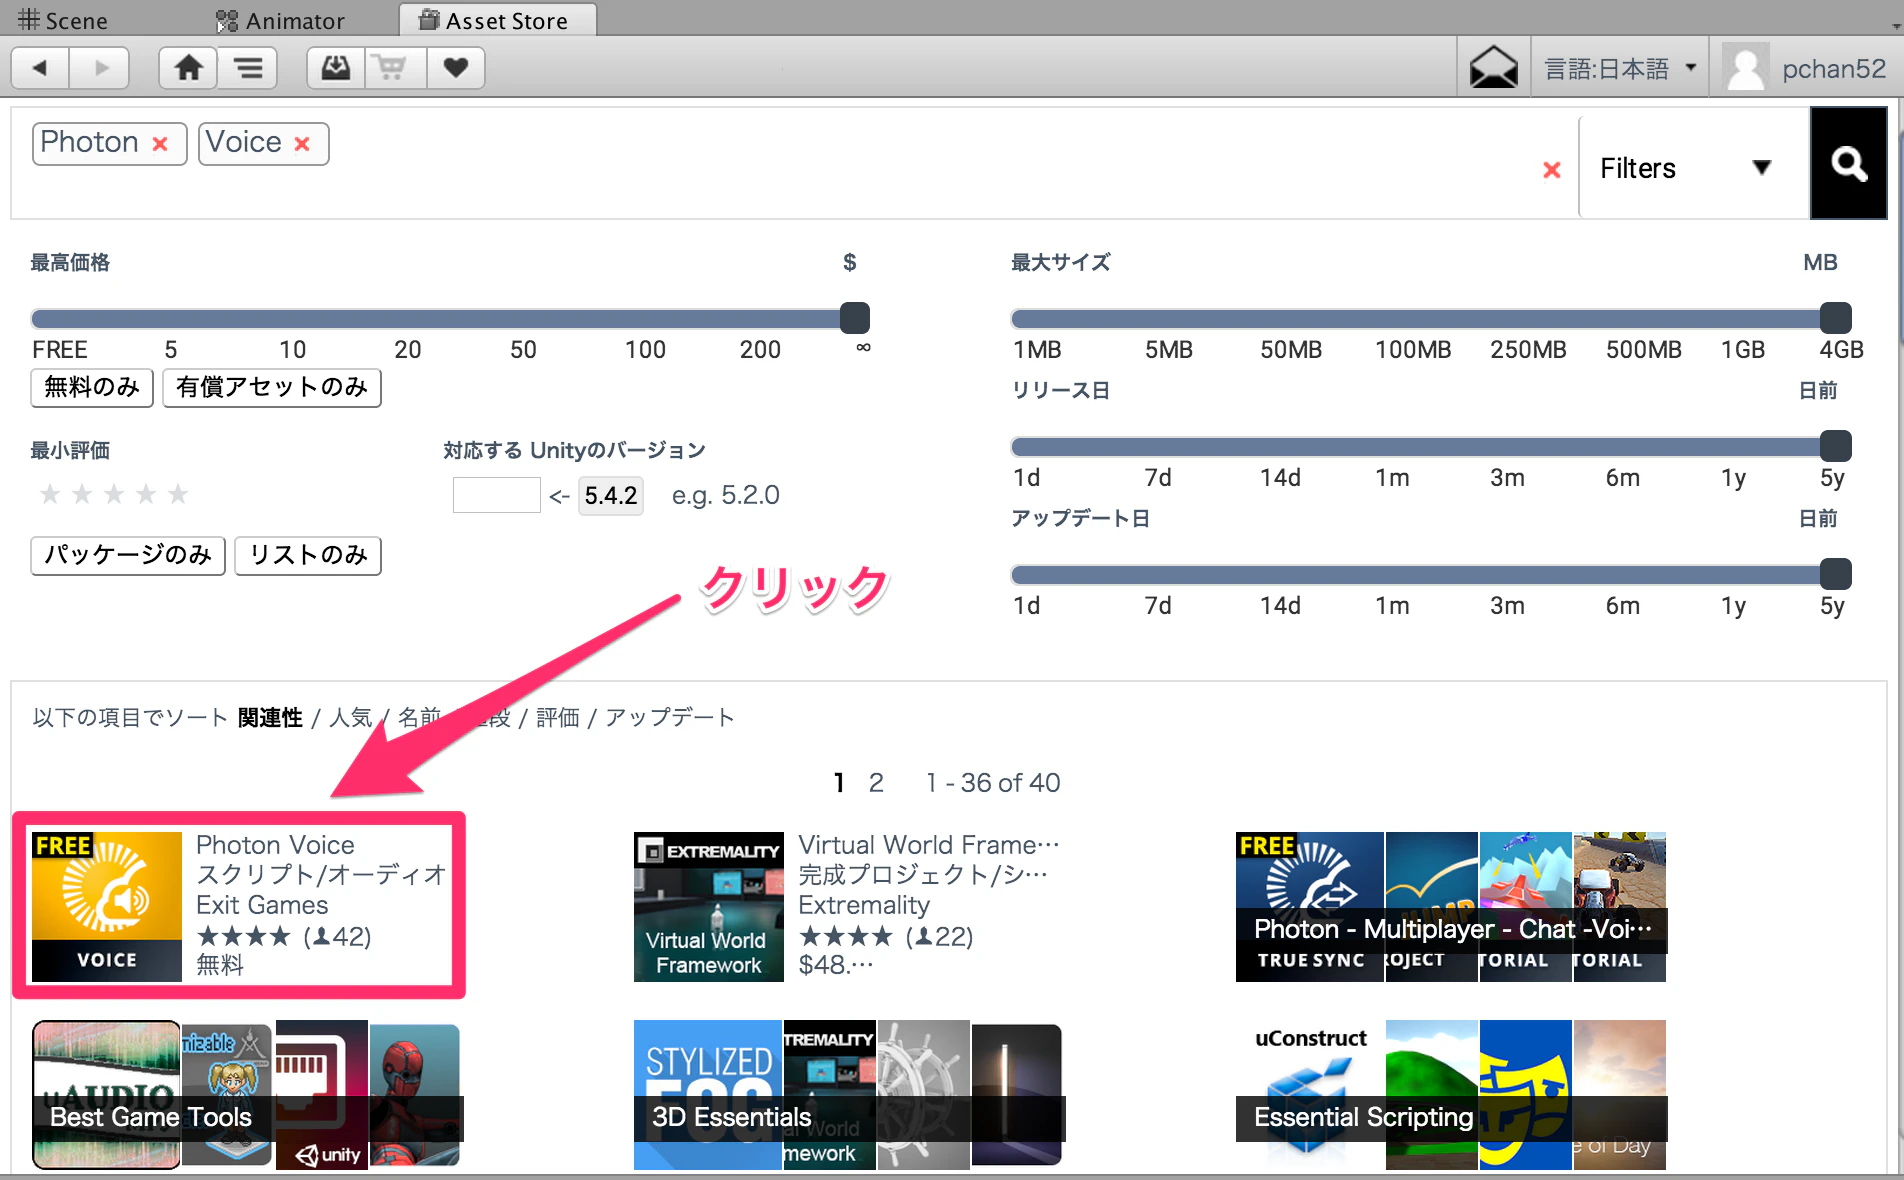Open the 言語:日本語 language dropdown
The image size is (1904, 1180).
[x=1620, y=68]
